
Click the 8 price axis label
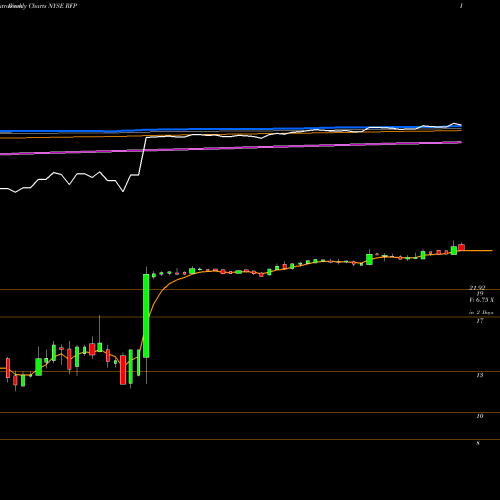point(478,443)
